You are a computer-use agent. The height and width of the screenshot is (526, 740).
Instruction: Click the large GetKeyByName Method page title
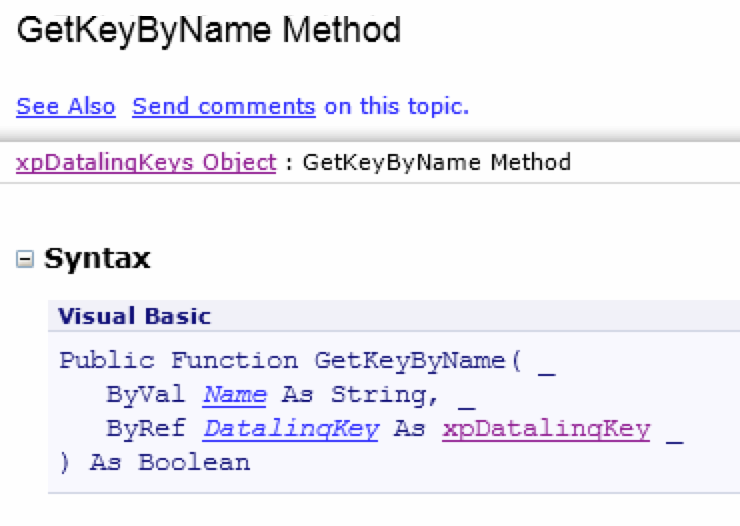pyautogui.click(x=209, y=31)
